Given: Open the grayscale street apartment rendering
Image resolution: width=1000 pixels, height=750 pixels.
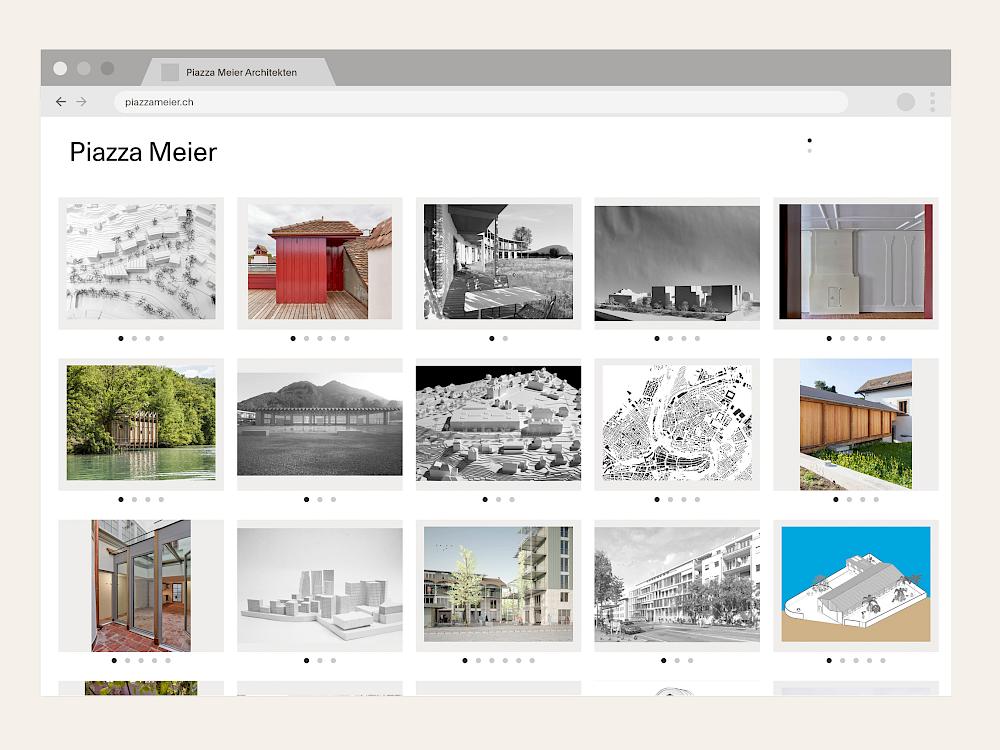Looking at the screenshot, I should tap(677, 585).
